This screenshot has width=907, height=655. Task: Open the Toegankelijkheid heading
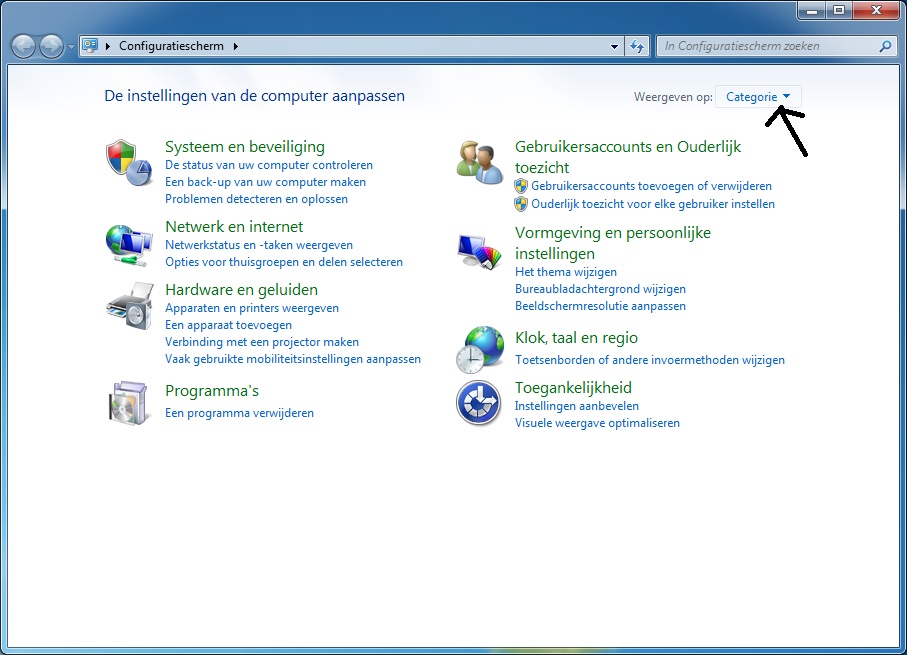tap(573, 388)
